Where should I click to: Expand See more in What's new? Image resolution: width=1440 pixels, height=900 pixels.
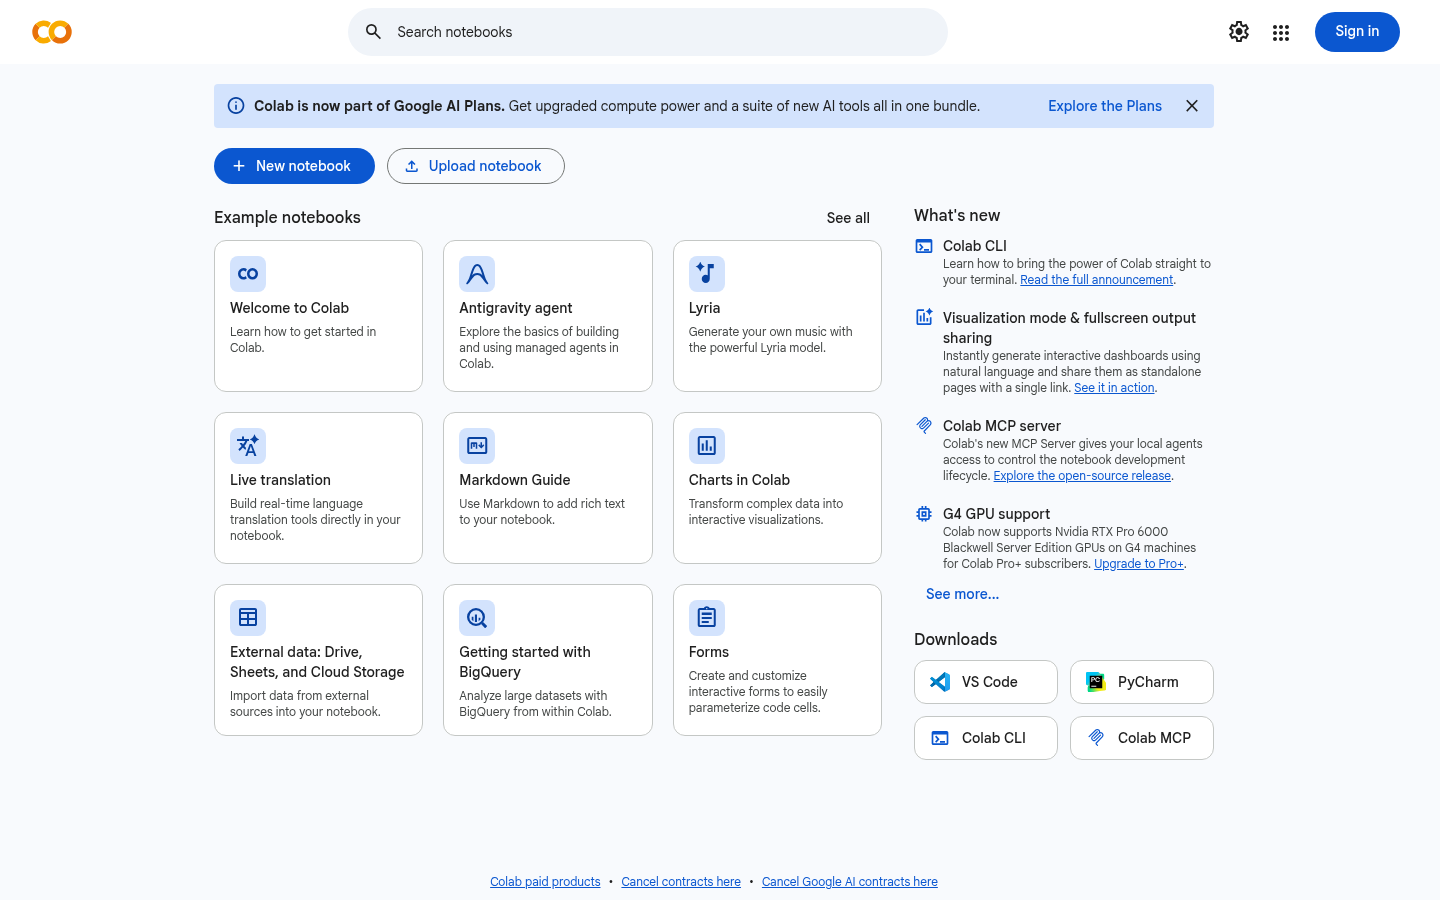pyautogui.click(x=962, y=594)
